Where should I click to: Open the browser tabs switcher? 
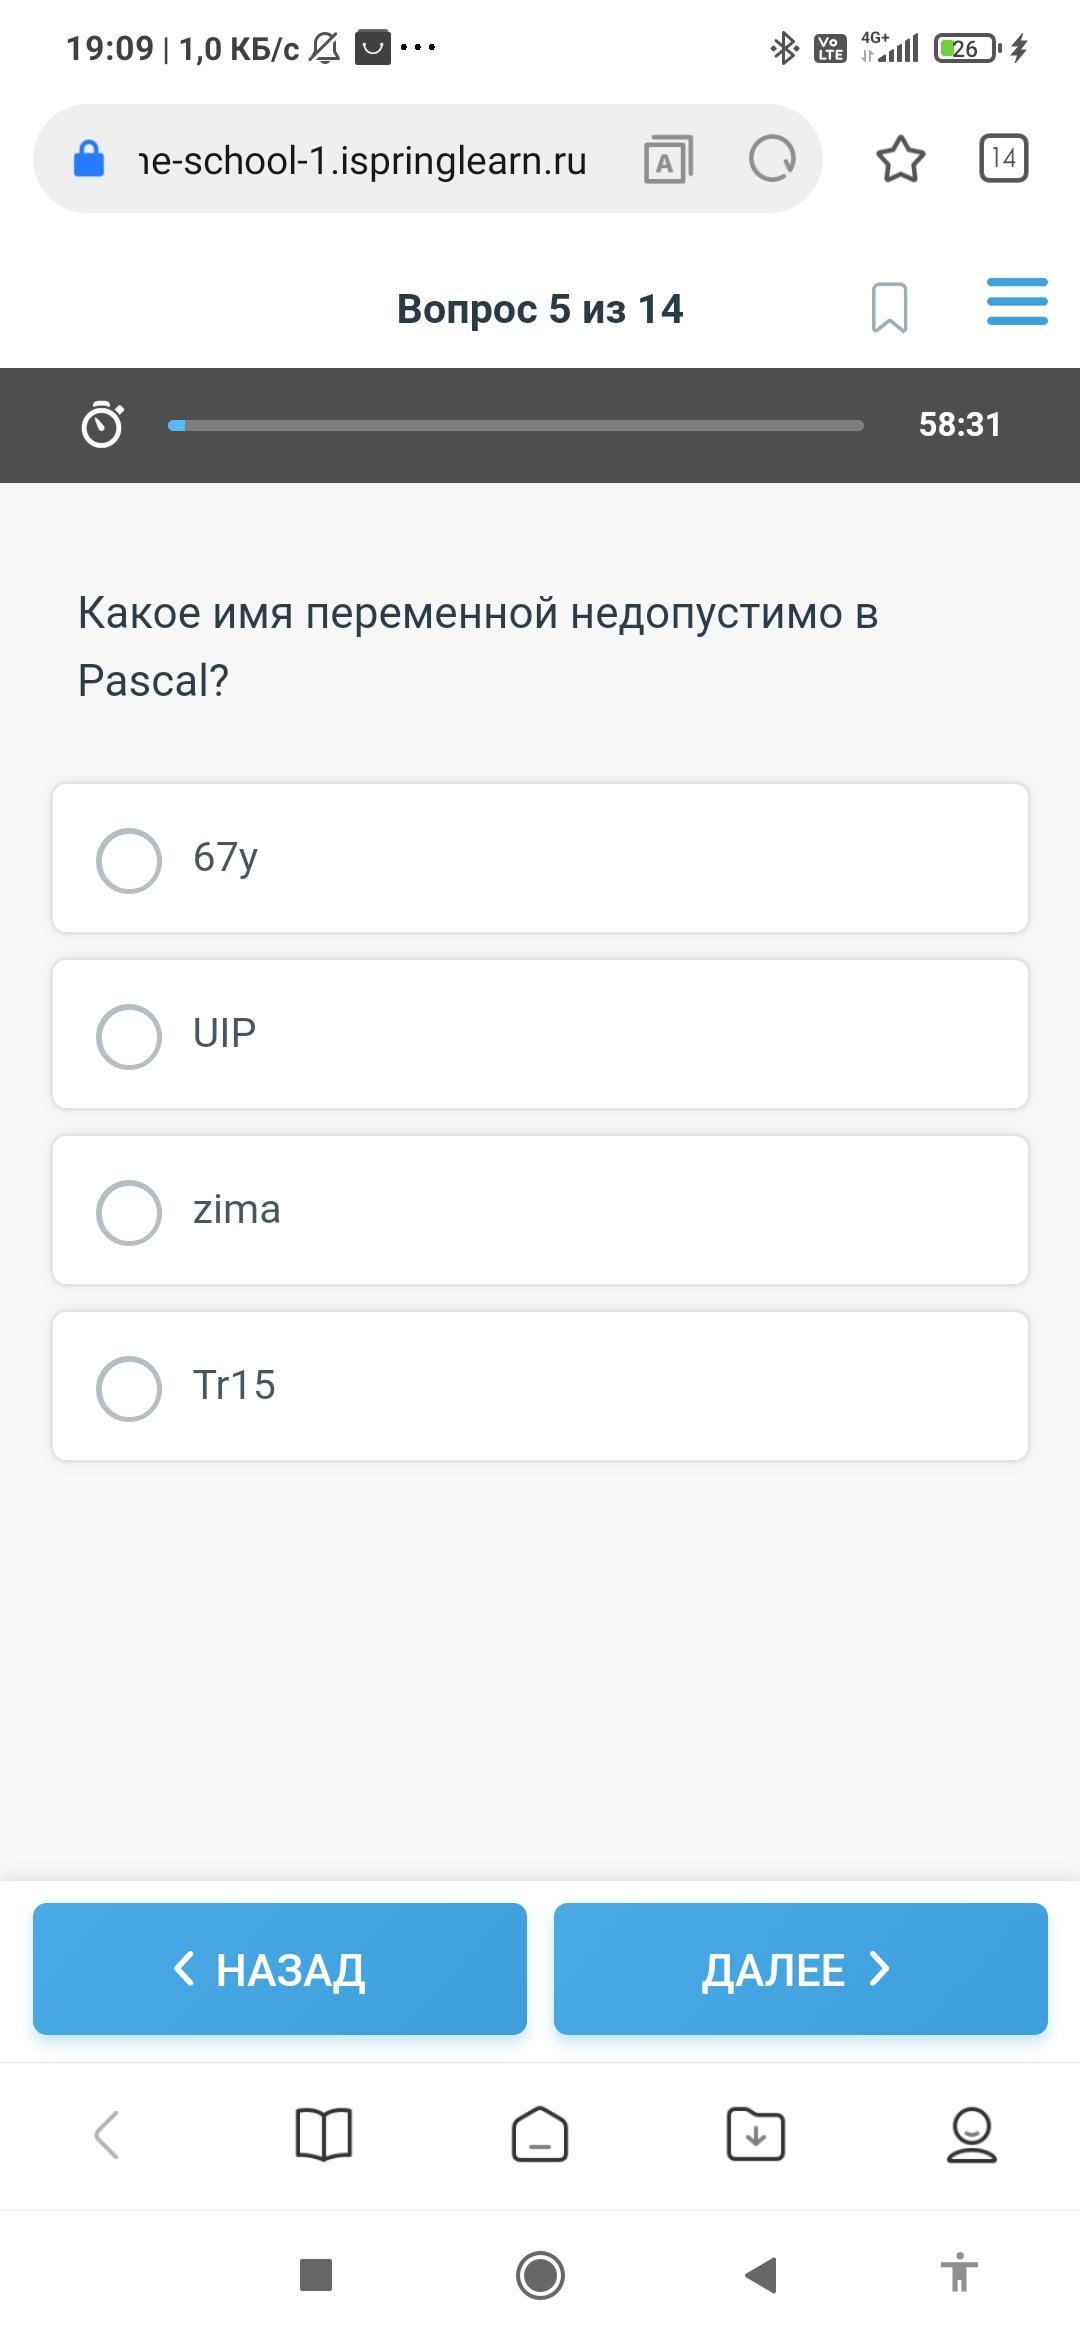1003,158
